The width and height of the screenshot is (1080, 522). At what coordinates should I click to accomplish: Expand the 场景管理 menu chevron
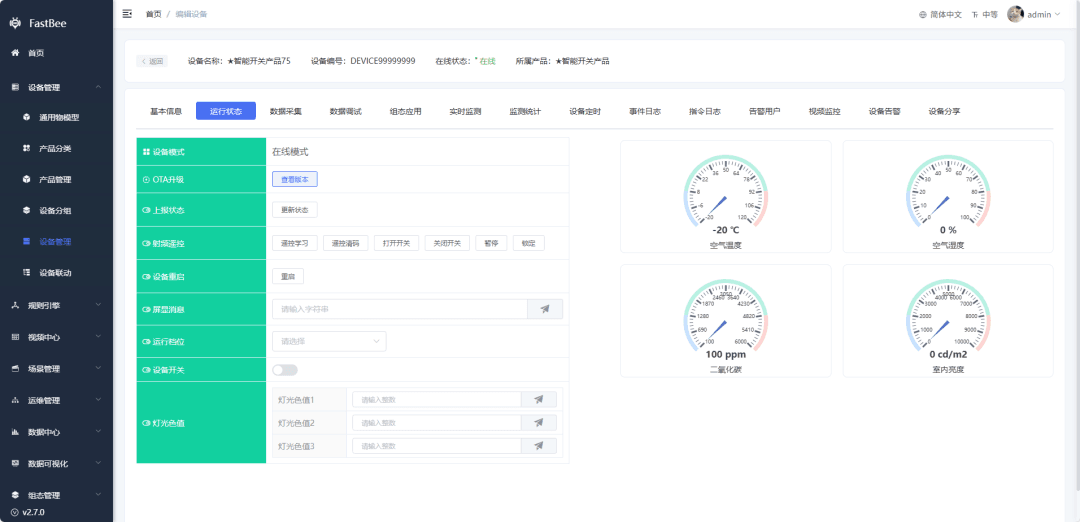(98, 368)
